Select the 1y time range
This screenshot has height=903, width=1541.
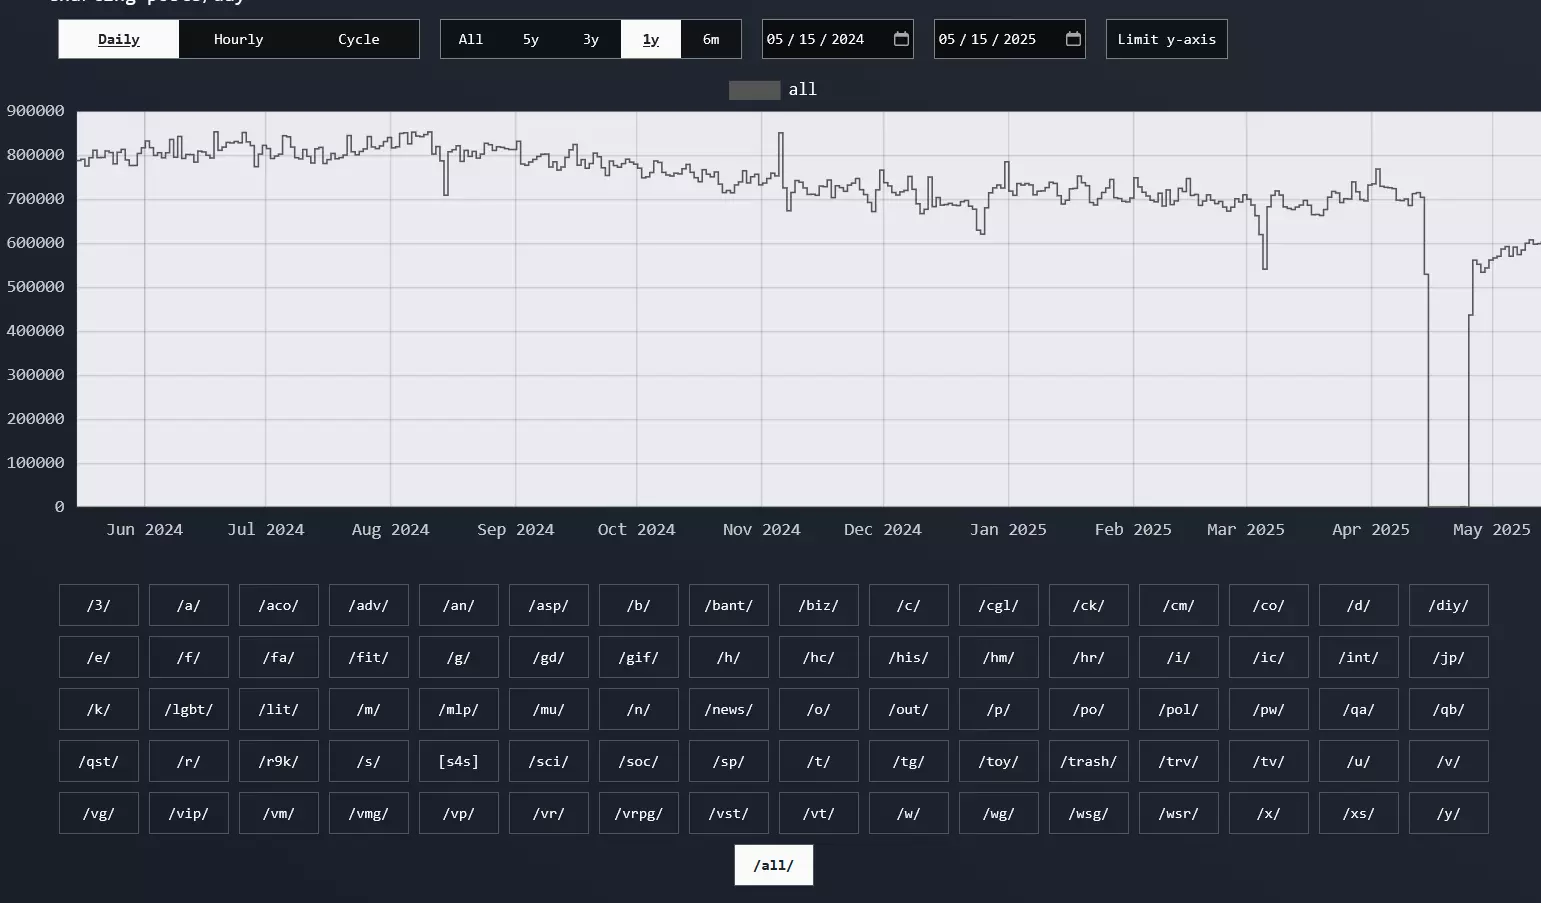click(x=651, y=39)
